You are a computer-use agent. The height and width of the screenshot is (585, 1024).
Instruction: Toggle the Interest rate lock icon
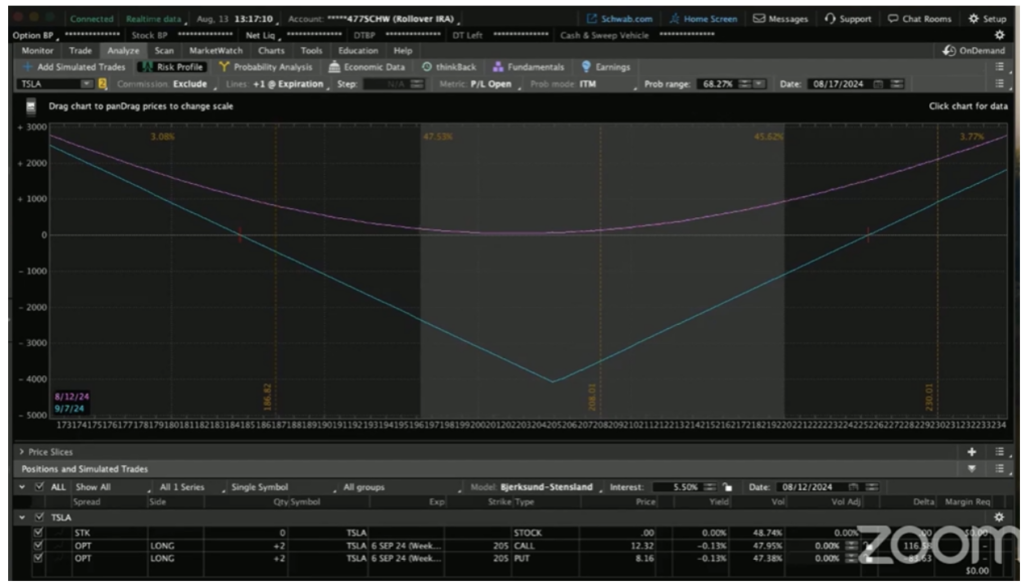coord(728,487)
